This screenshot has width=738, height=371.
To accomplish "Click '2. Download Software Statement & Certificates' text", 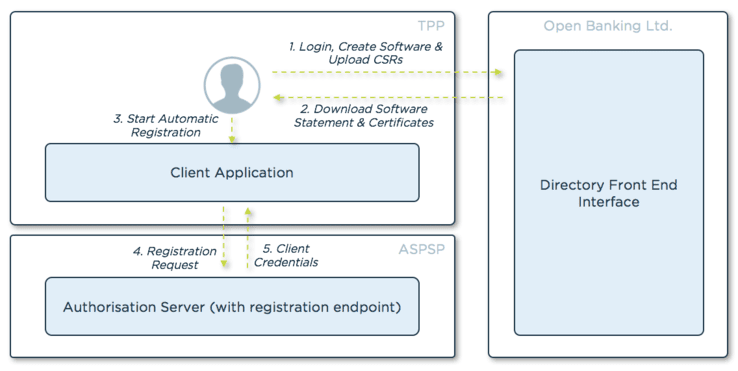I will [x=364, y=116].
